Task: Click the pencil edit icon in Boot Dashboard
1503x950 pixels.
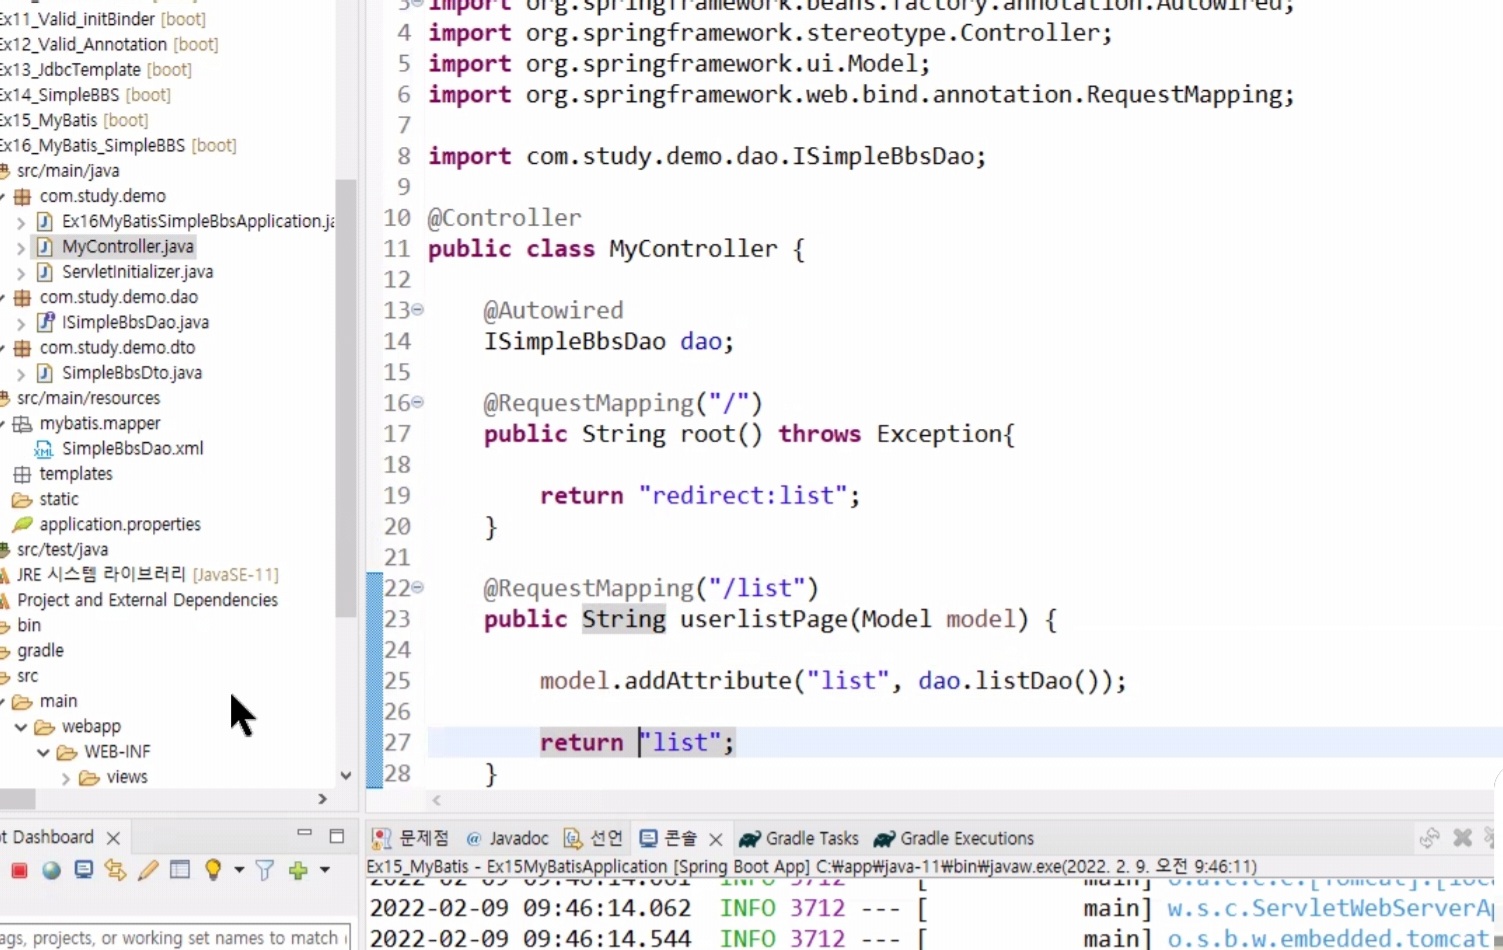Action: pos(148,870)
